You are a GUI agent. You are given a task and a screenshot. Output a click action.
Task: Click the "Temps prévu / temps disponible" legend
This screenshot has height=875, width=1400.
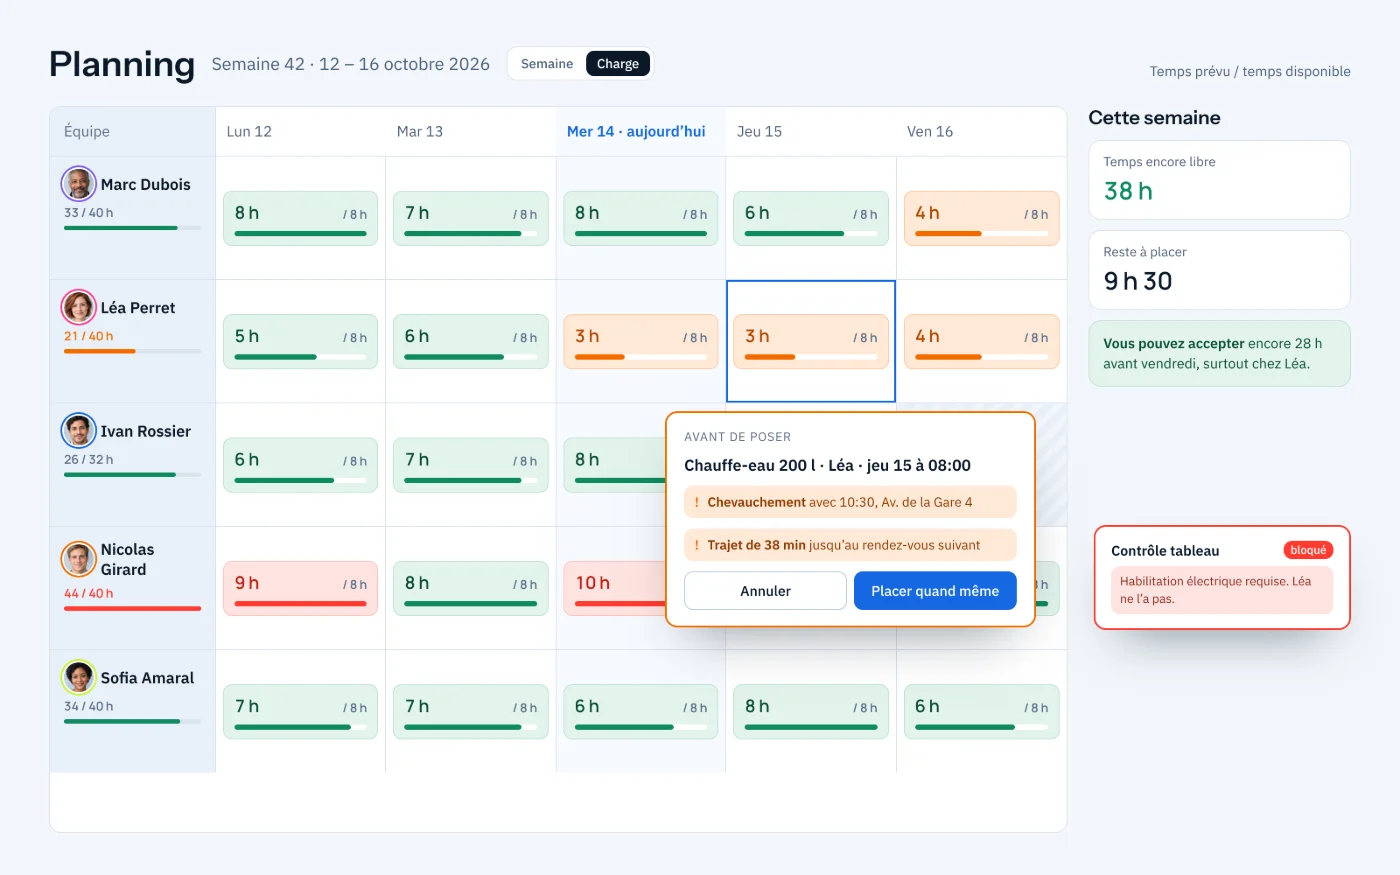(1250, 71)
